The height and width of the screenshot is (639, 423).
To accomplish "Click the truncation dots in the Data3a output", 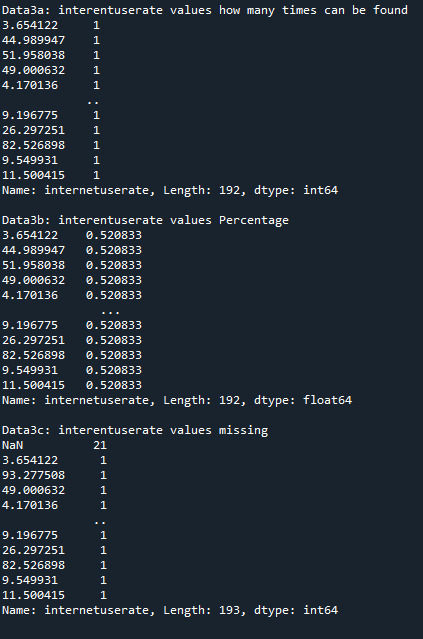I will pos(93,103).
